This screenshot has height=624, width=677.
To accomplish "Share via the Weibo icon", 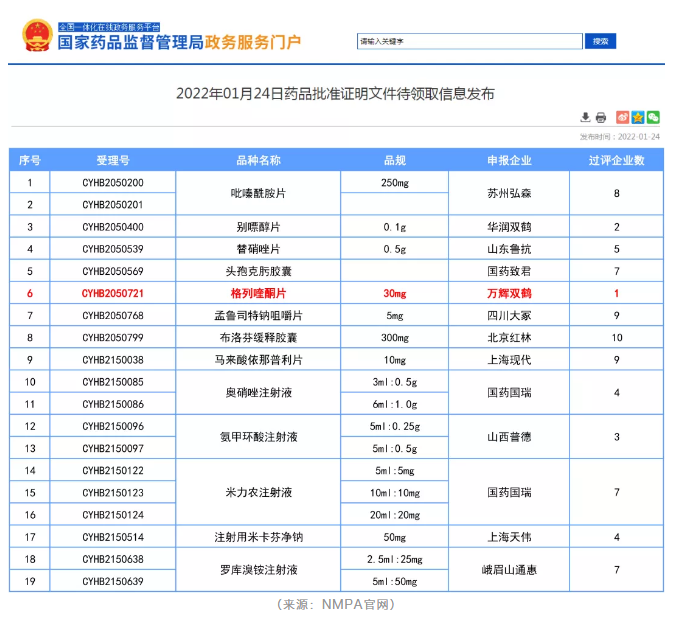I will click(622, 117).
